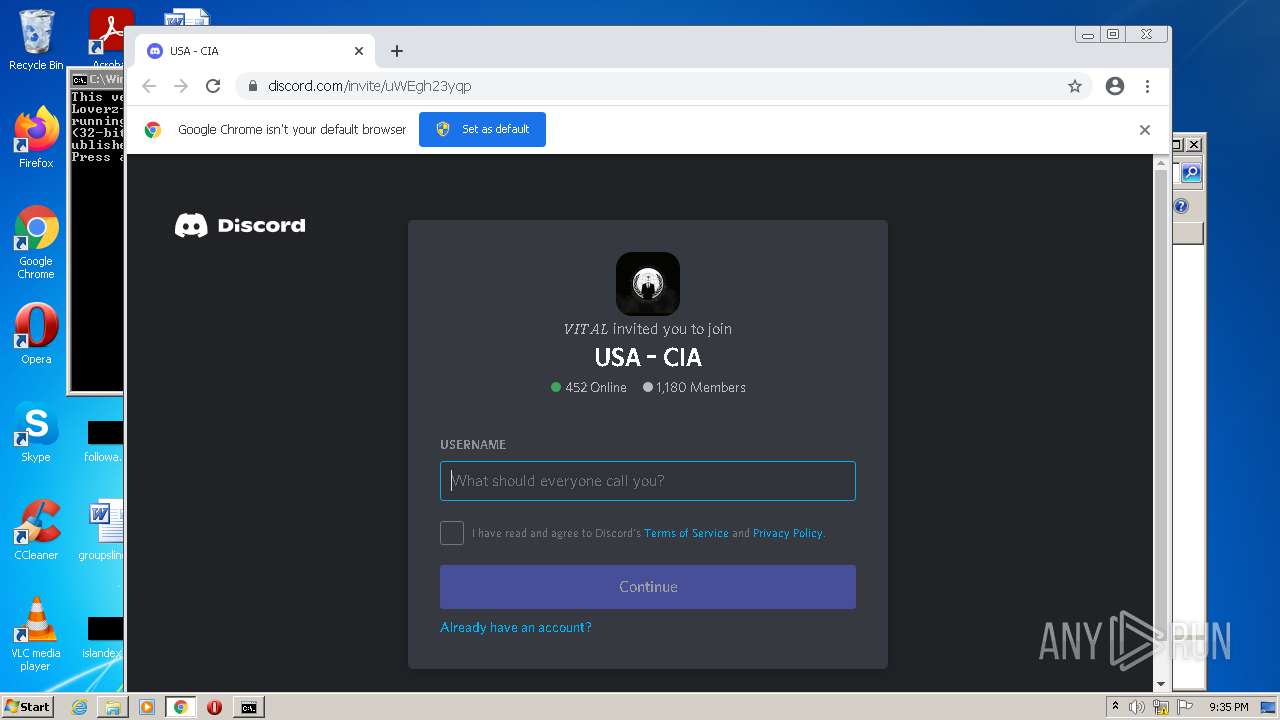1280x720 pixels.
Task: Click the command prompt window title bar
Action: 97,79
